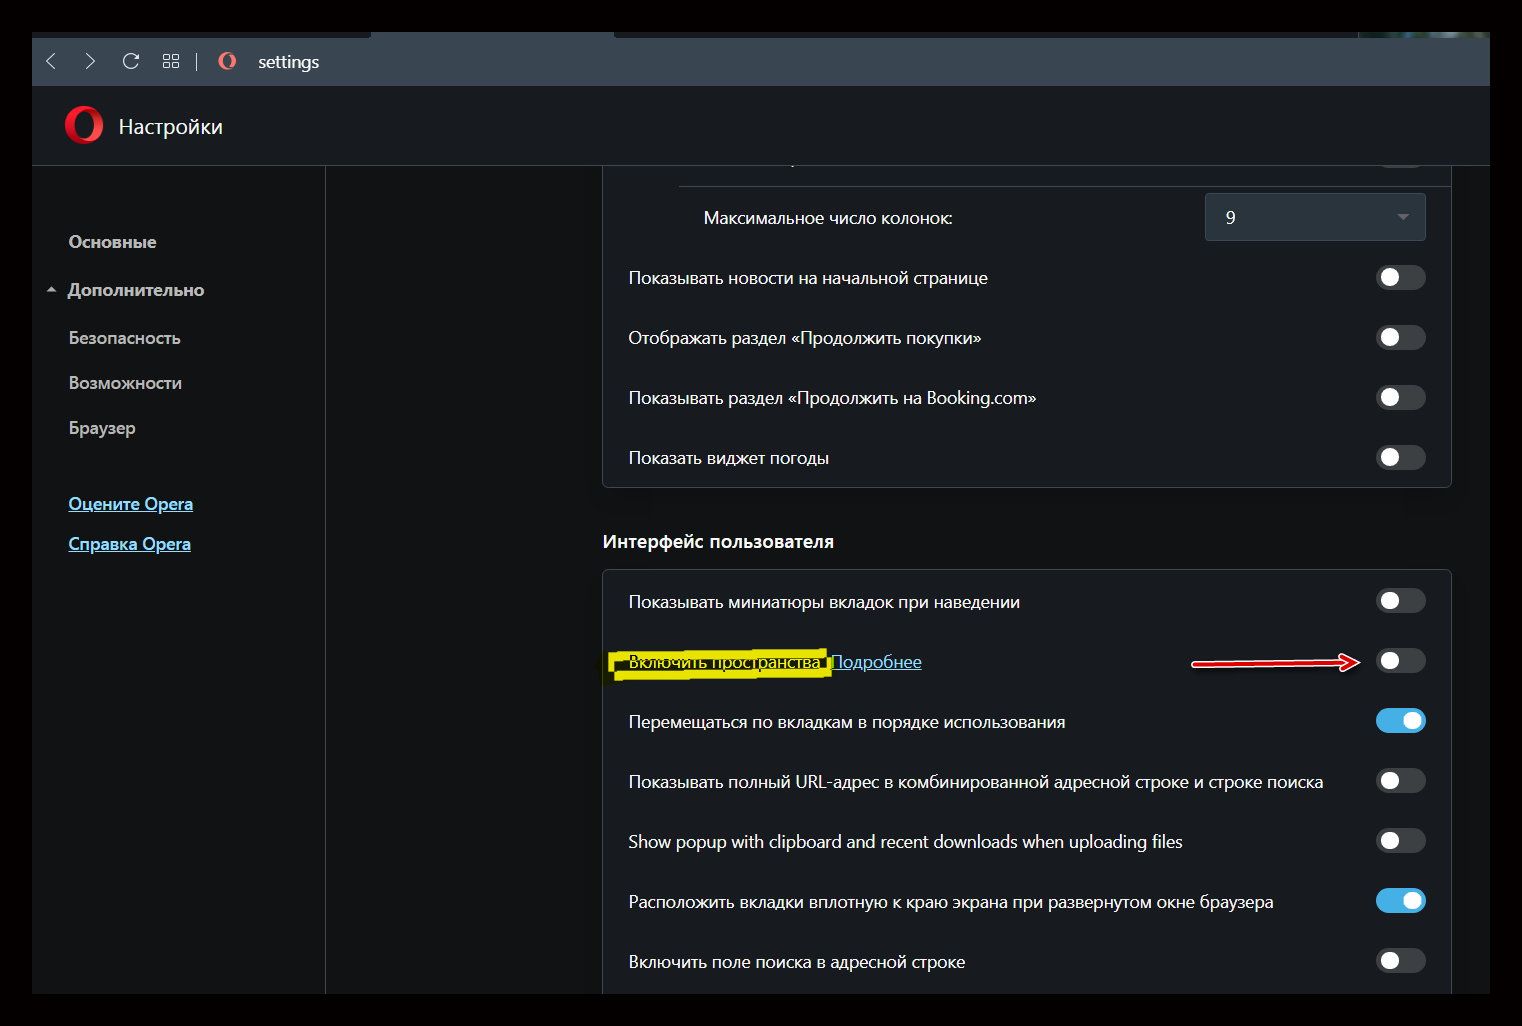Disable Перемещаться по вкладкам в порядке использования
This screenshot has height=1026, width=1522.
1401,721
